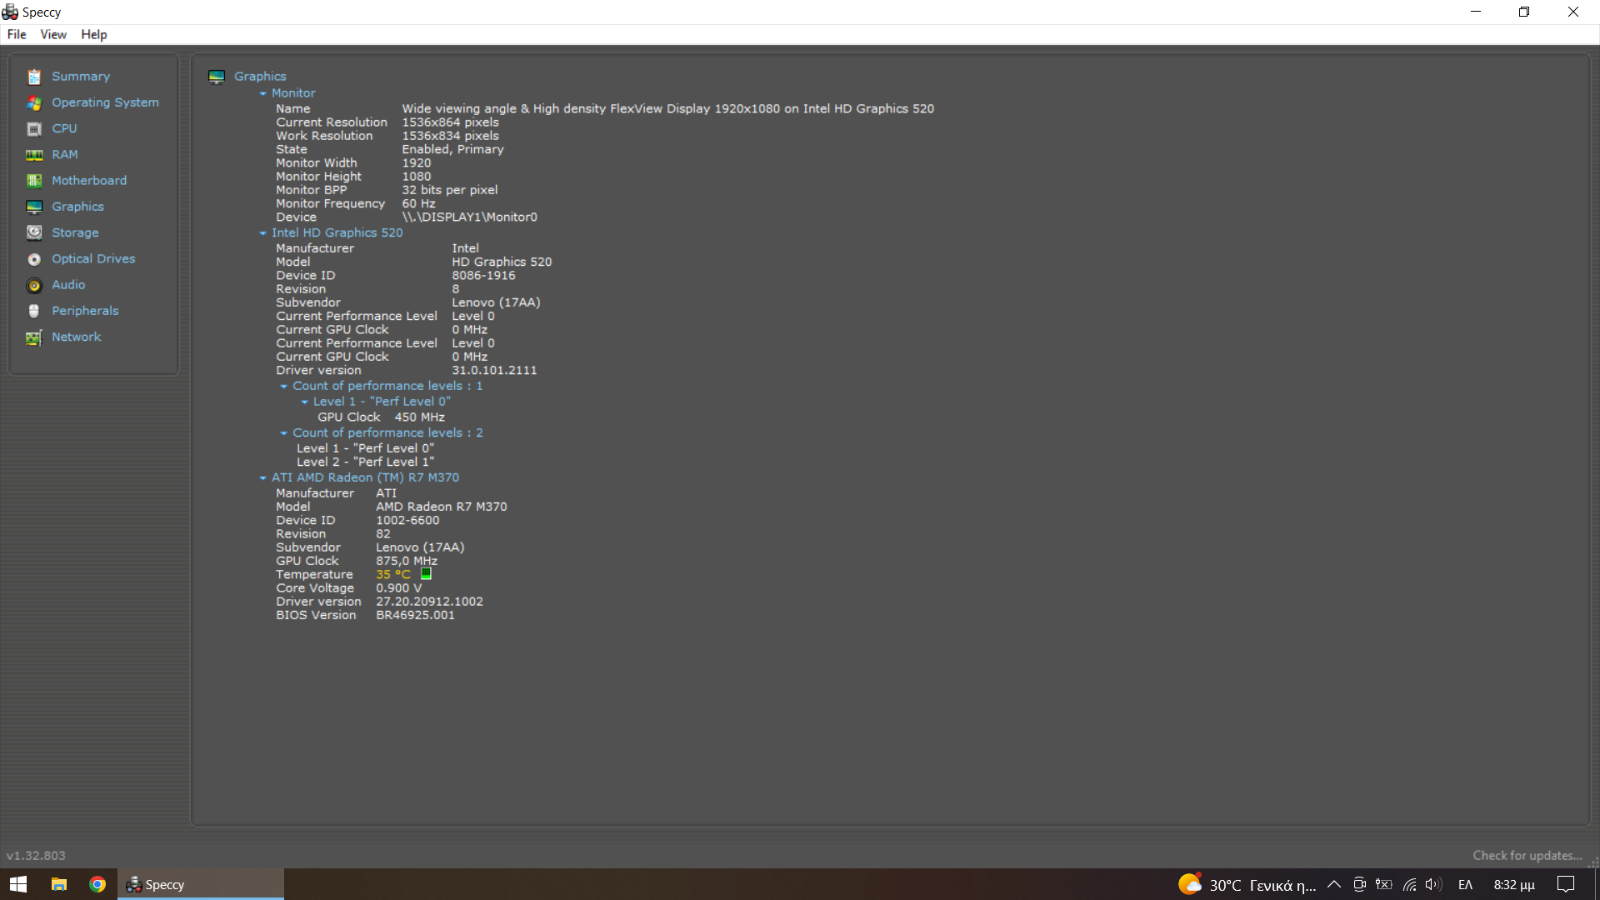Click the Meet Now camera tray icon

click(x=1359, y=884)
